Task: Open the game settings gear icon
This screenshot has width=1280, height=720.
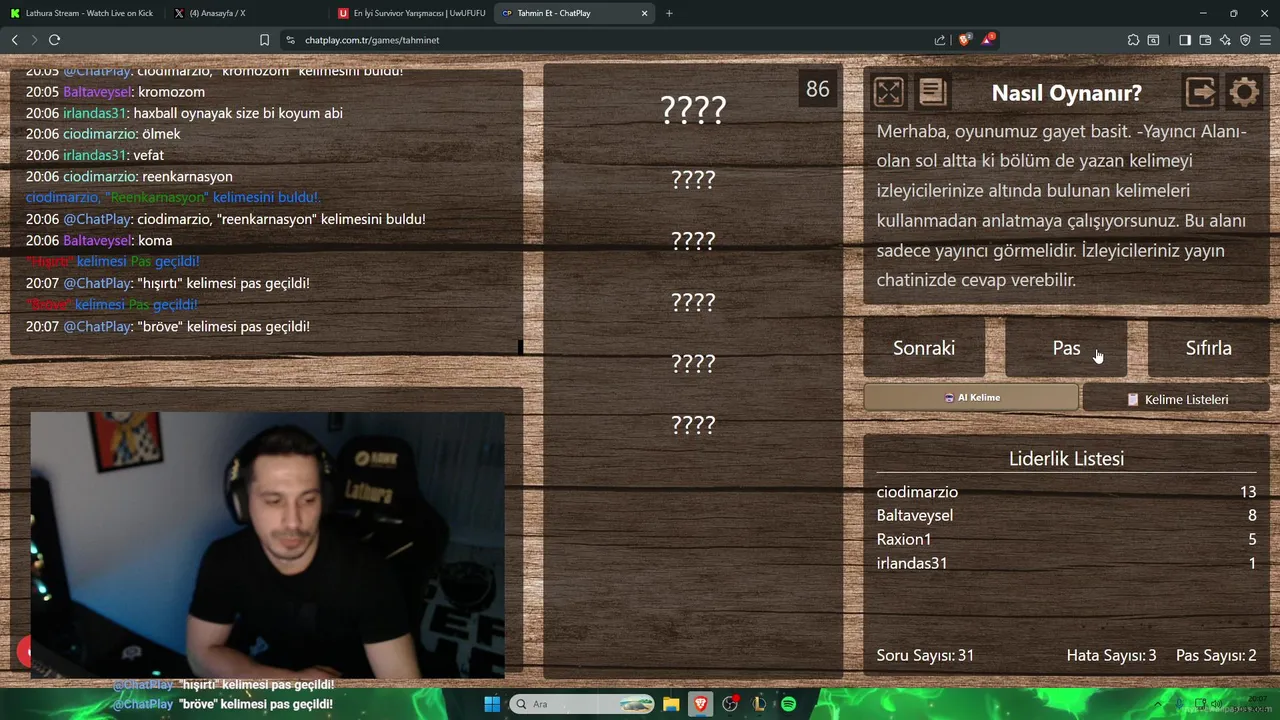Action: (x=1244, y=92)
